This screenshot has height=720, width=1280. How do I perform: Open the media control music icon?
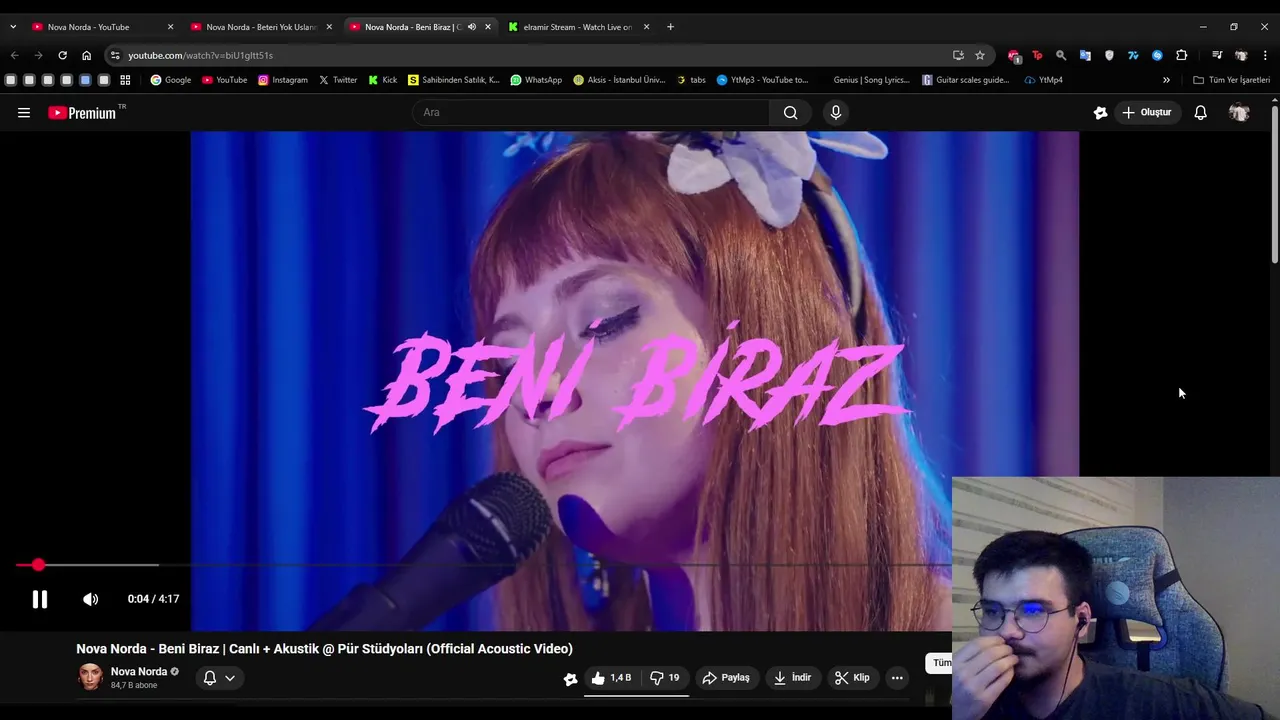[1217, 55]
